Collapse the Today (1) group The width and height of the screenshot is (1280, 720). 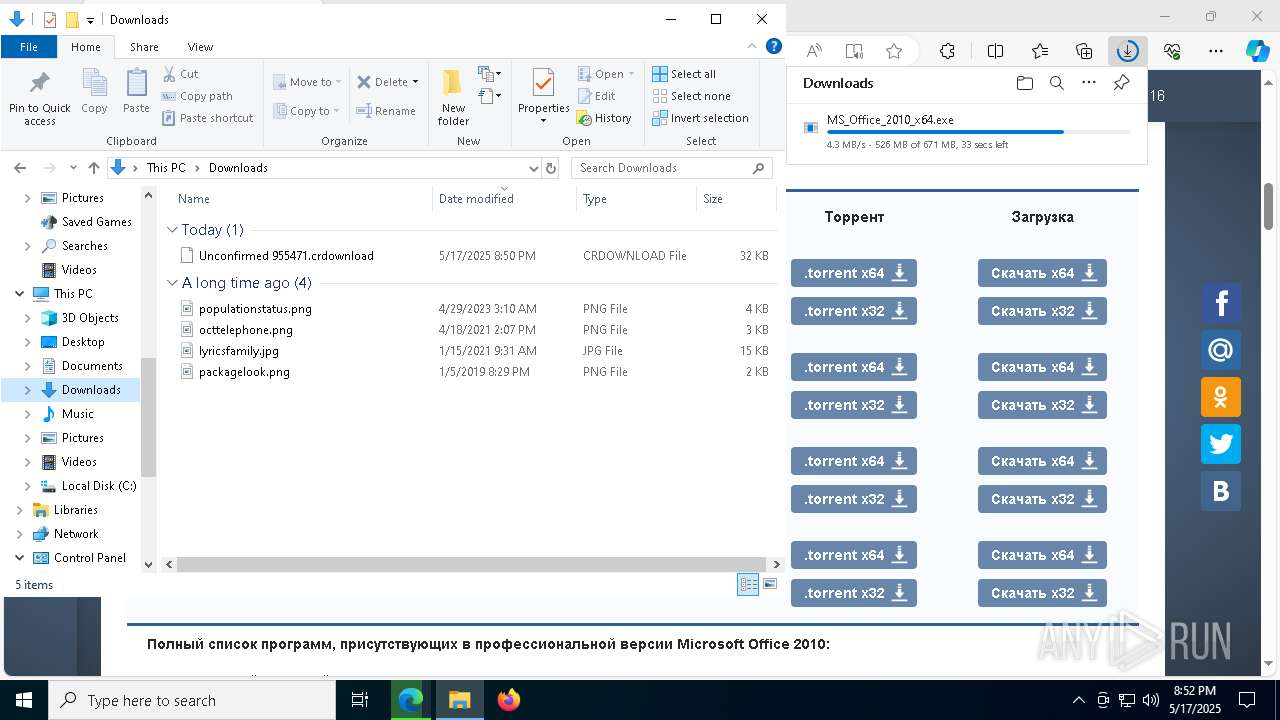point(172,230)
